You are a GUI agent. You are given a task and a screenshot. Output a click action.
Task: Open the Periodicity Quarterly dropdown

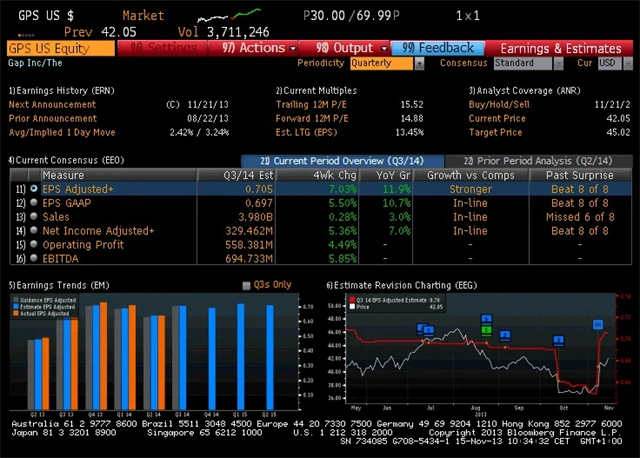(386, 63)
